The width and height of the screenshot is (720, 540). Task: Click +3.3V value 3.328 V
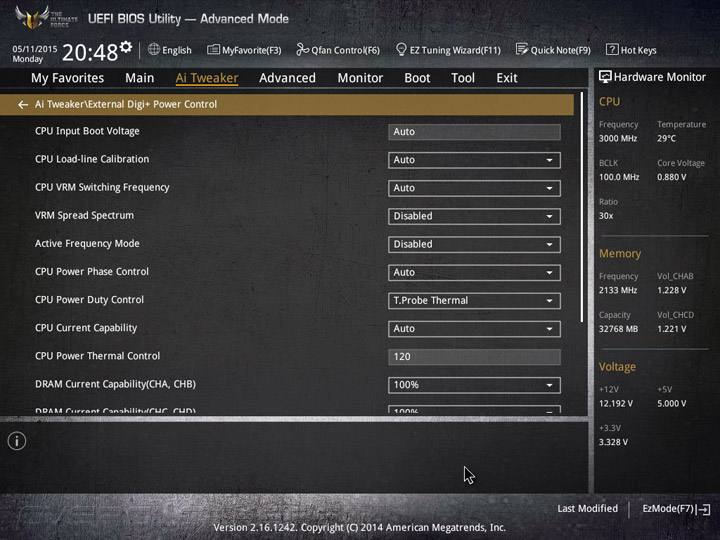tap(613, 442)
